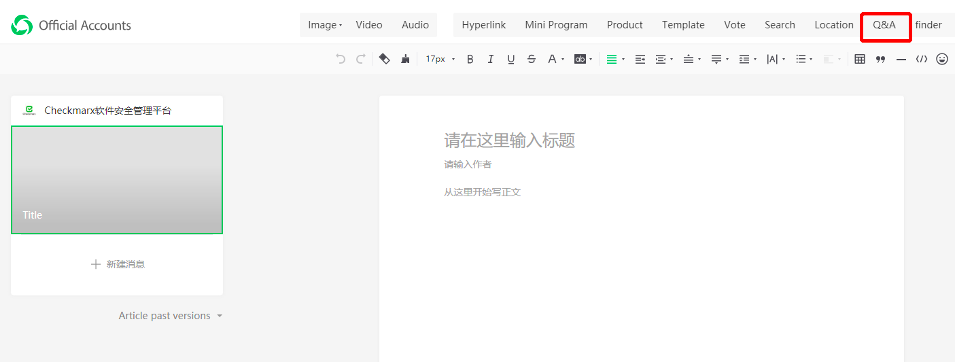Click the code block icon

tap(921, 59)
